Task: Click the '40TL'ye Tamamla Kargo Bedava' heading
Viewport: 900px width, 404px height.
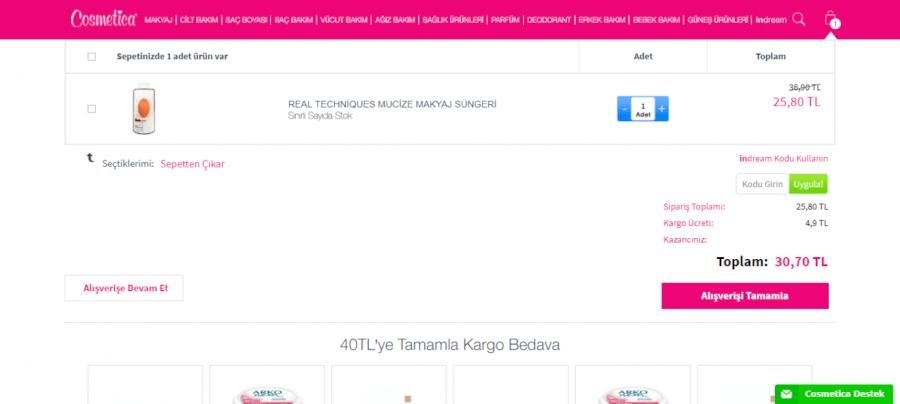Action: click(450, 345)
